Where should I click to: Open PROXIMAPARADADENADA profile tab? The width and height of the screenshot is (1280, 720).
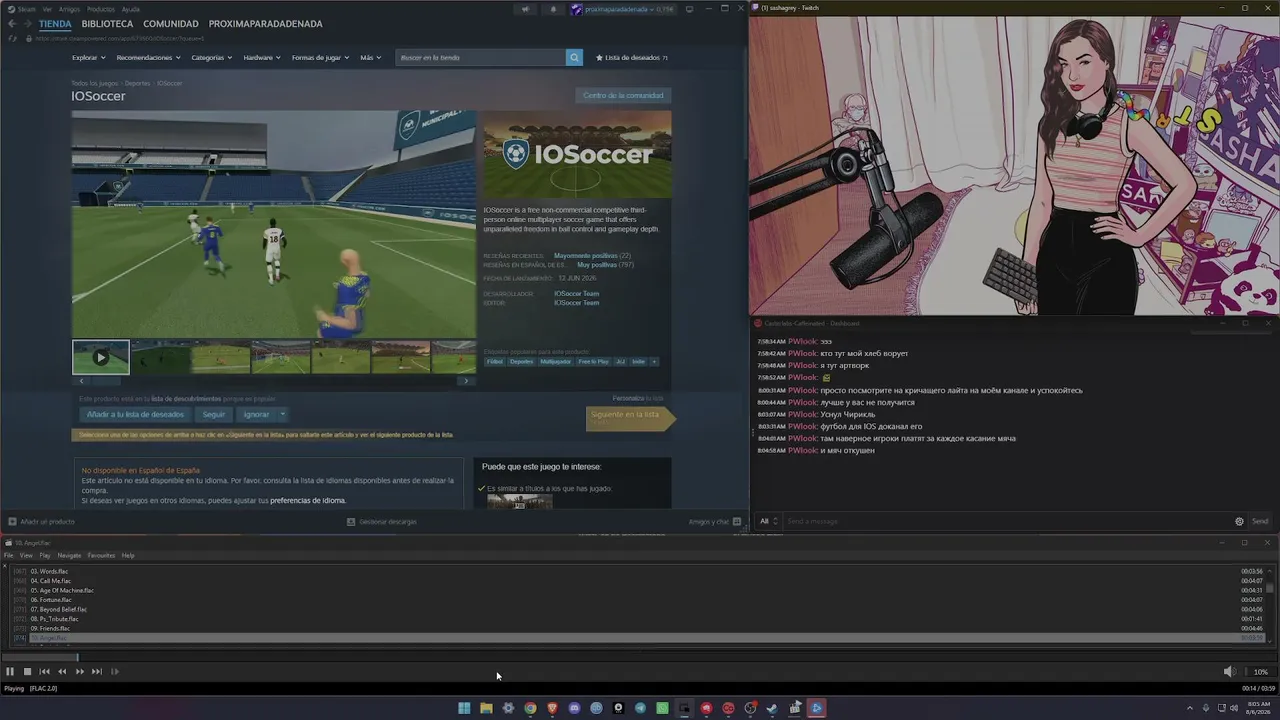click(265, 24)
